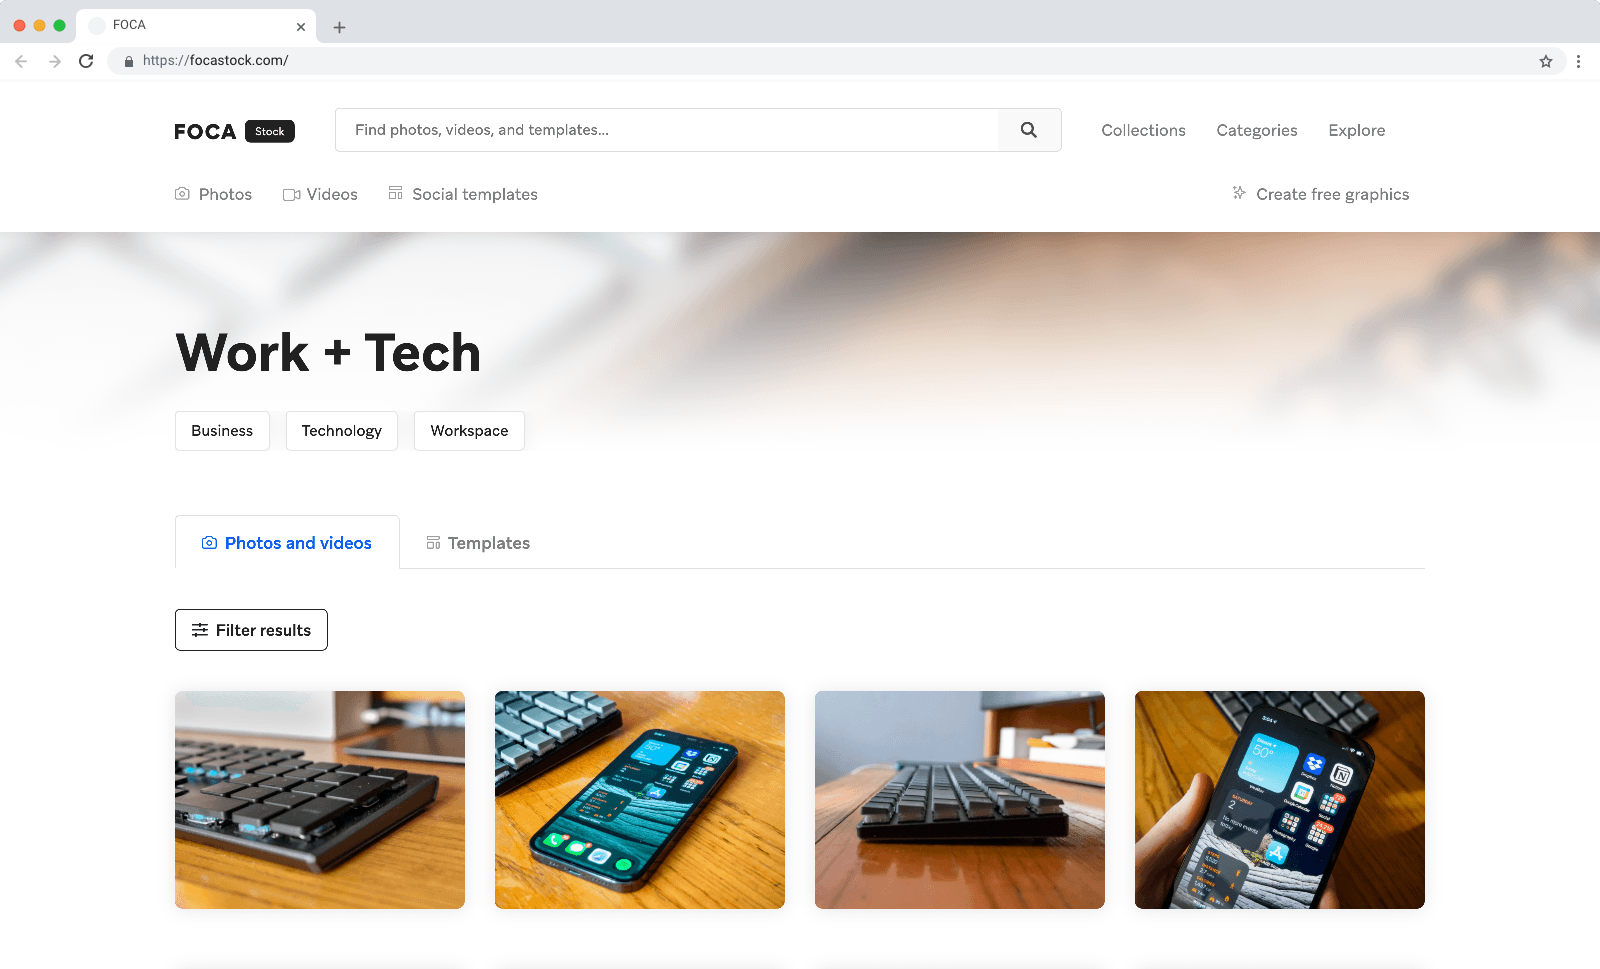
Task: Go to the Explore page
Action: click(x=1356, y=130)
